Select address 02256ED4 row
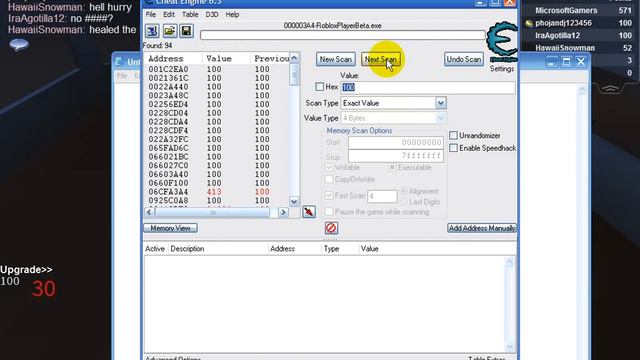640x360 pixels. pyautogui.click(x=216, y=104)
